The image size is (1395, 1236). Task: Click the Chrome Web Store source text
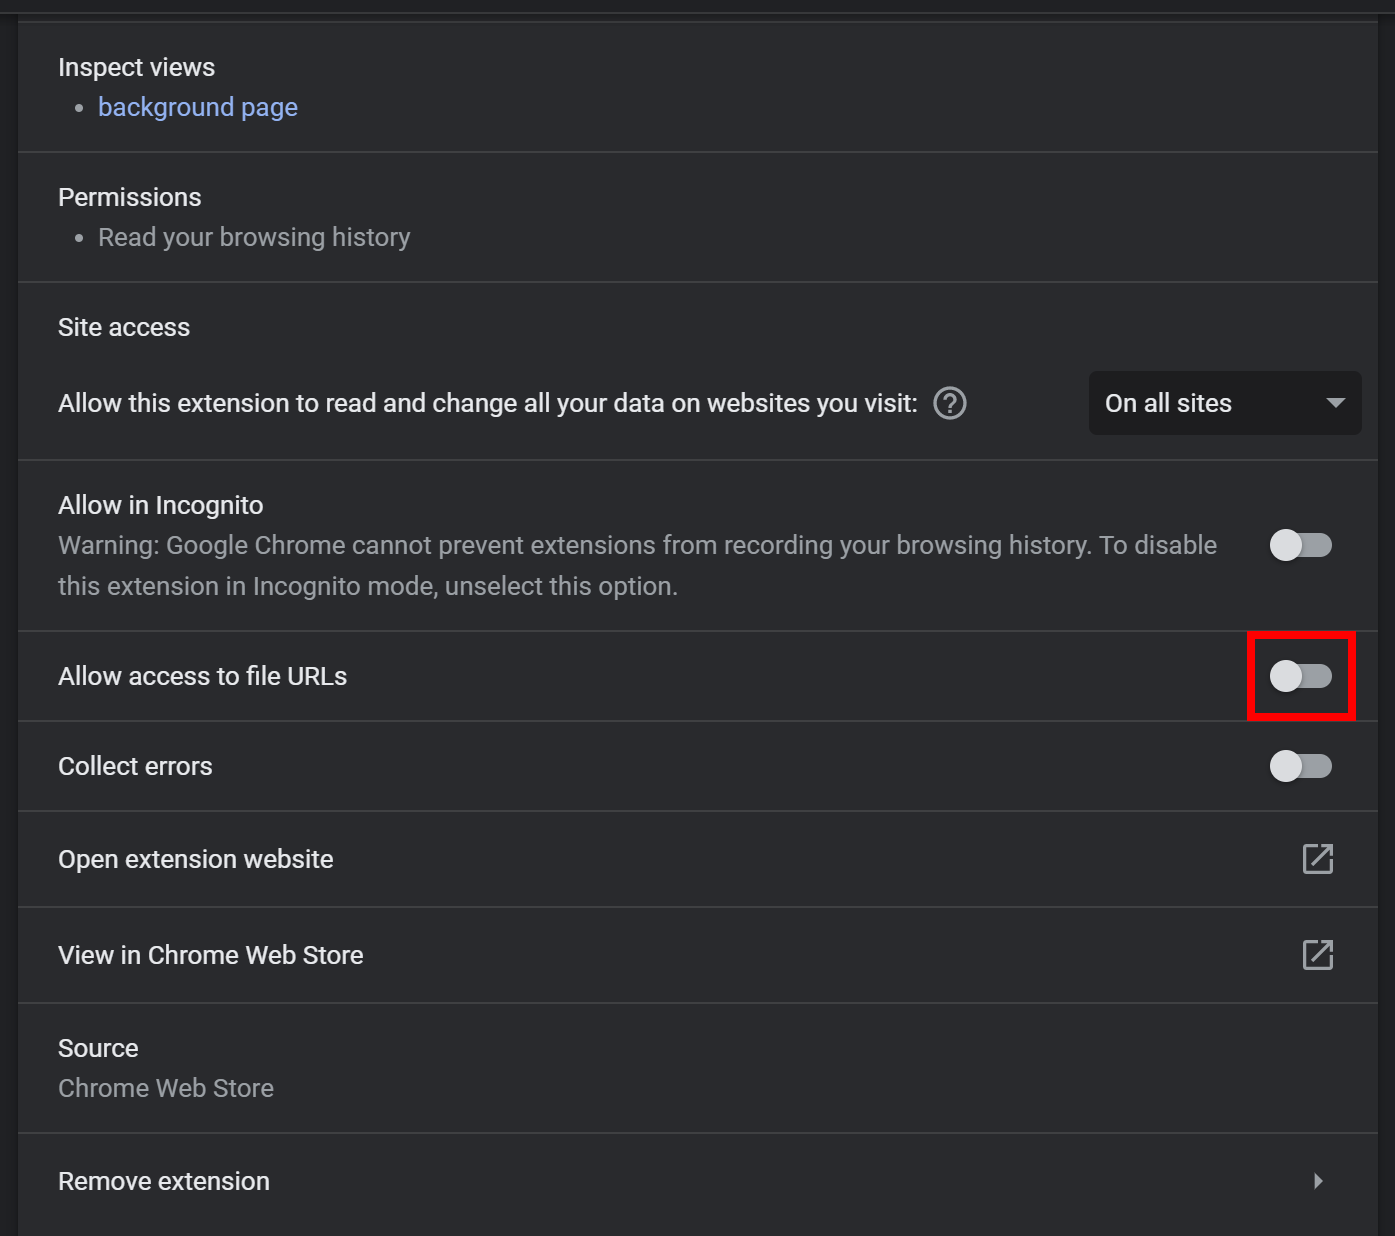pos(166,1088)
